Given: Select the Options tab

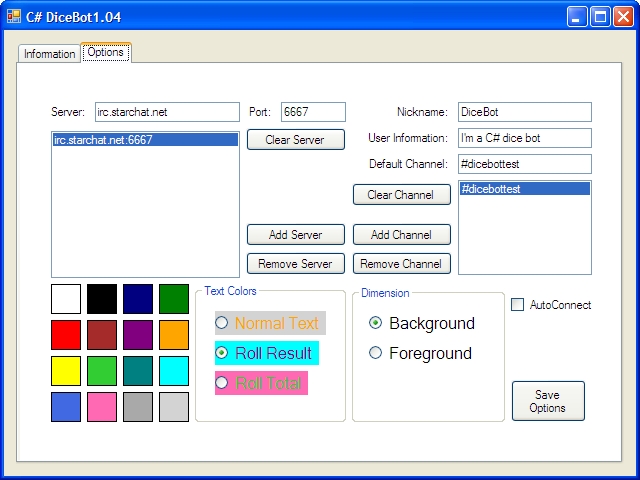Looking at the screenshot, I should tap(106, 52).
